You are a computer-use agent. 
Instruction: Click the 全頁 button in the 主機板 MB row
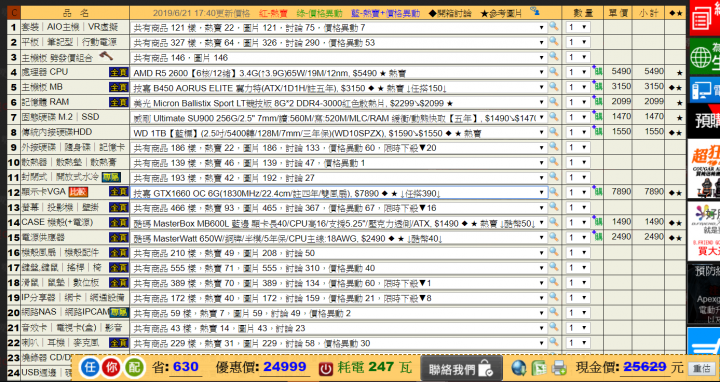click(x=118, y=87)
